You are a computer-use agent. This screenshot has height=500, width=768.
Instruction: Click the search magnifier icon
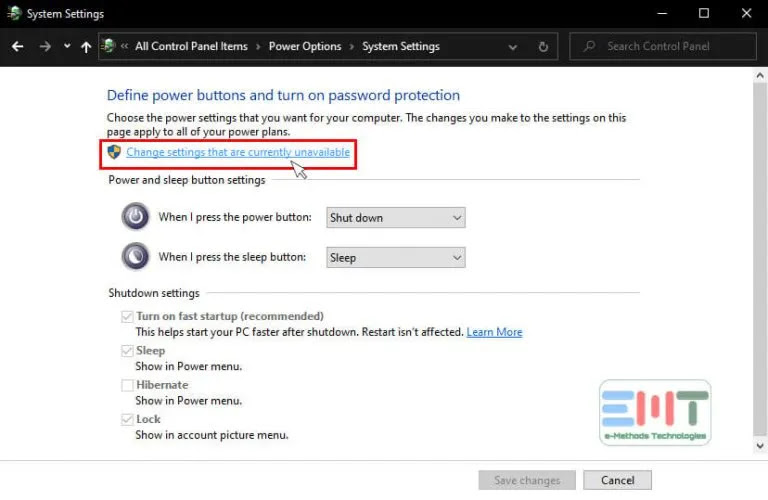pos(589,46)
